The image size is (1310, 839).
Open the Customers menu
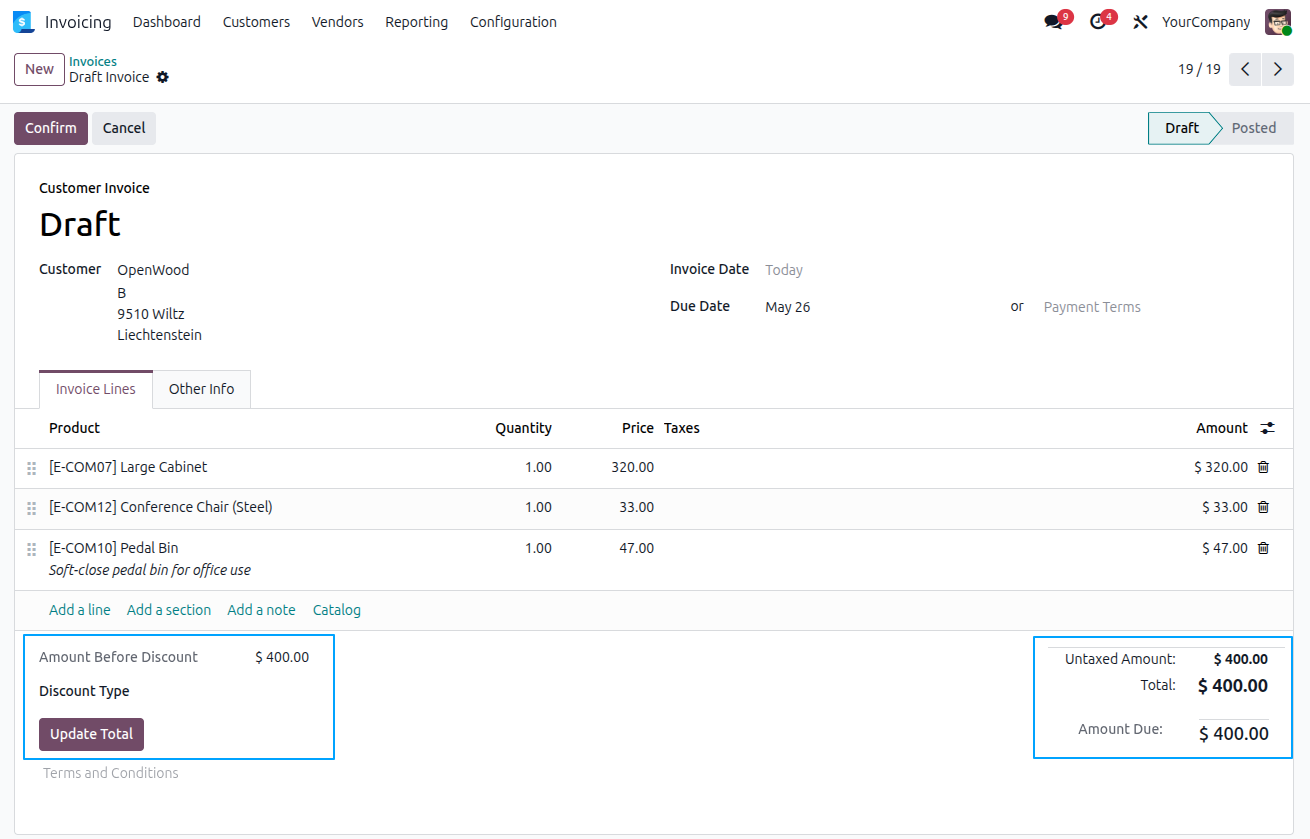point(256,22)
